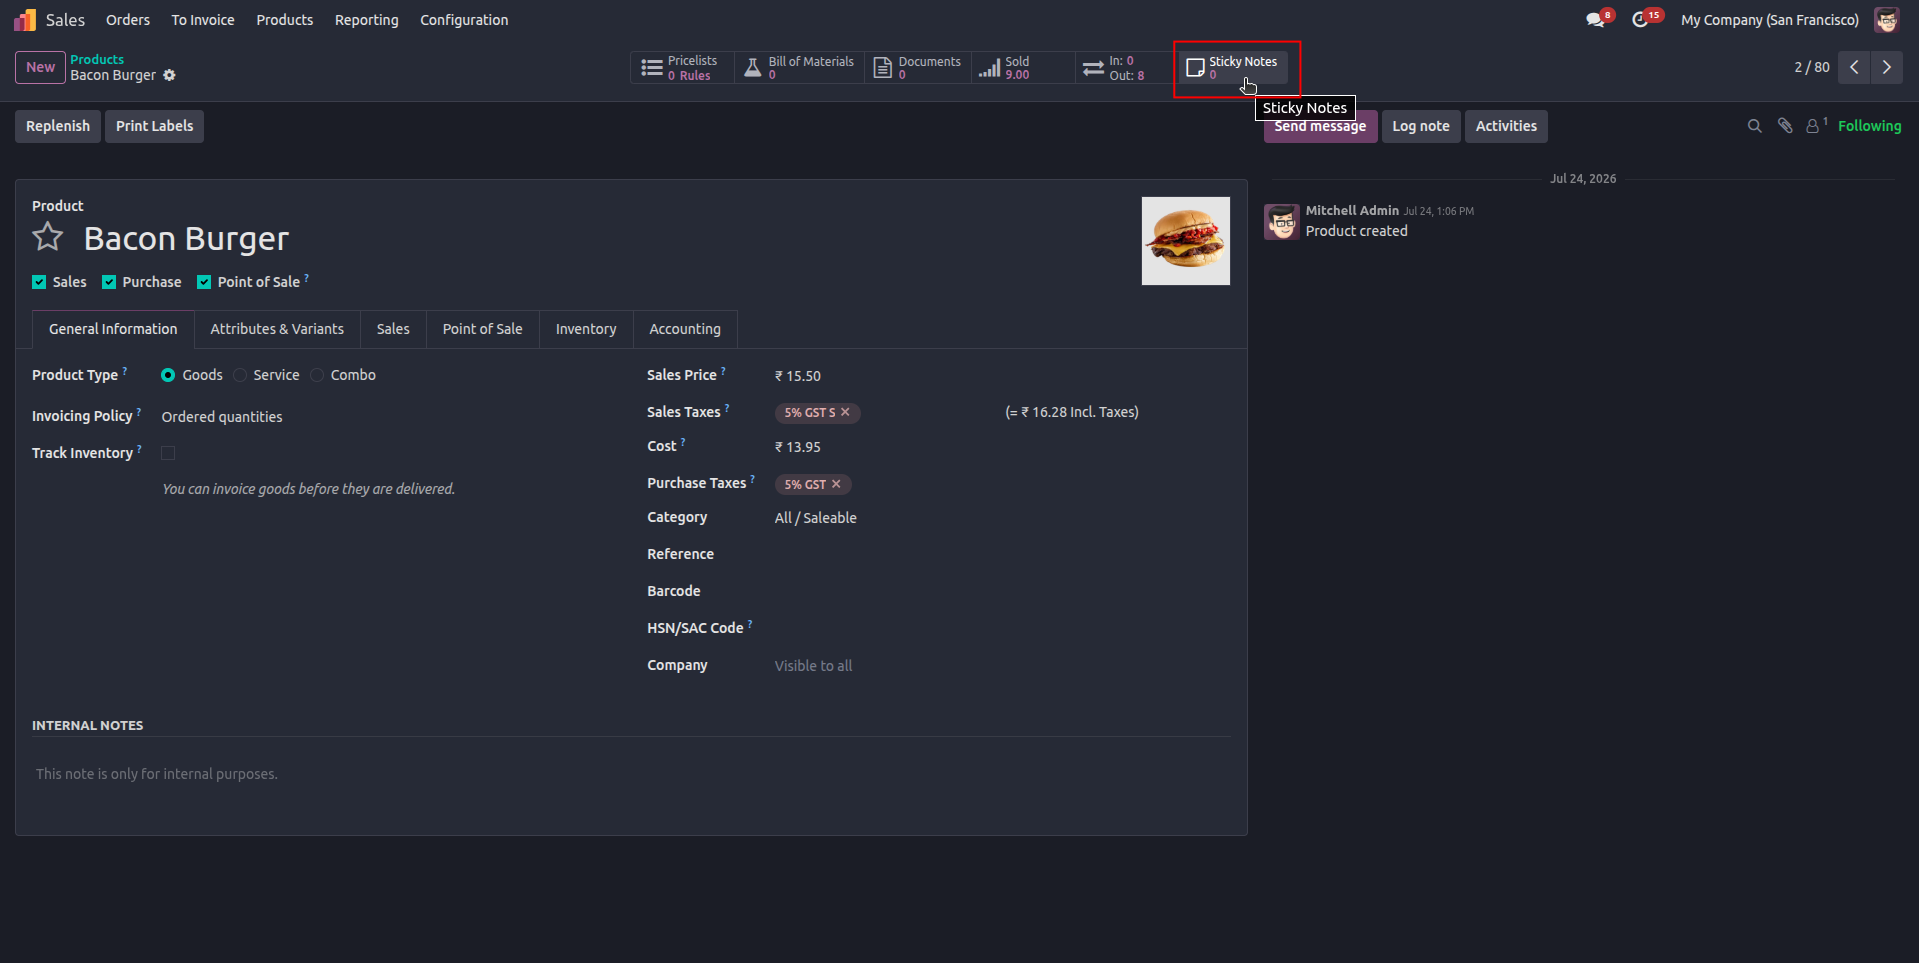Attach files using the paperclip icon
The image size is (1919, 963).
[1785, 126]
